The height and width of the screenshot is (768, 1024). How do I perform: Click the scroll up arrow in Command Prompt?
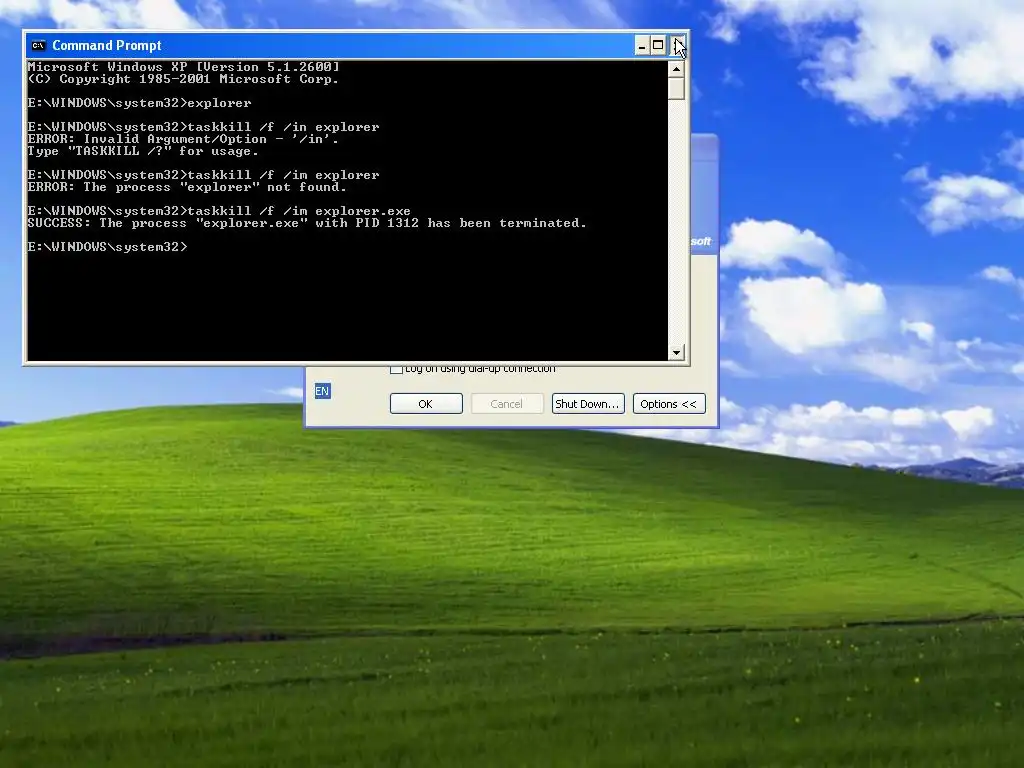click(677, 69)
